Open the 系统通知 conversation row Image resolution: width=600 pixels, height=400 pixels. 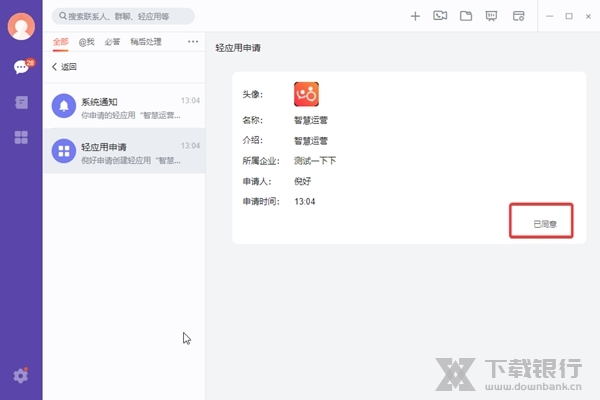[124, 106]
